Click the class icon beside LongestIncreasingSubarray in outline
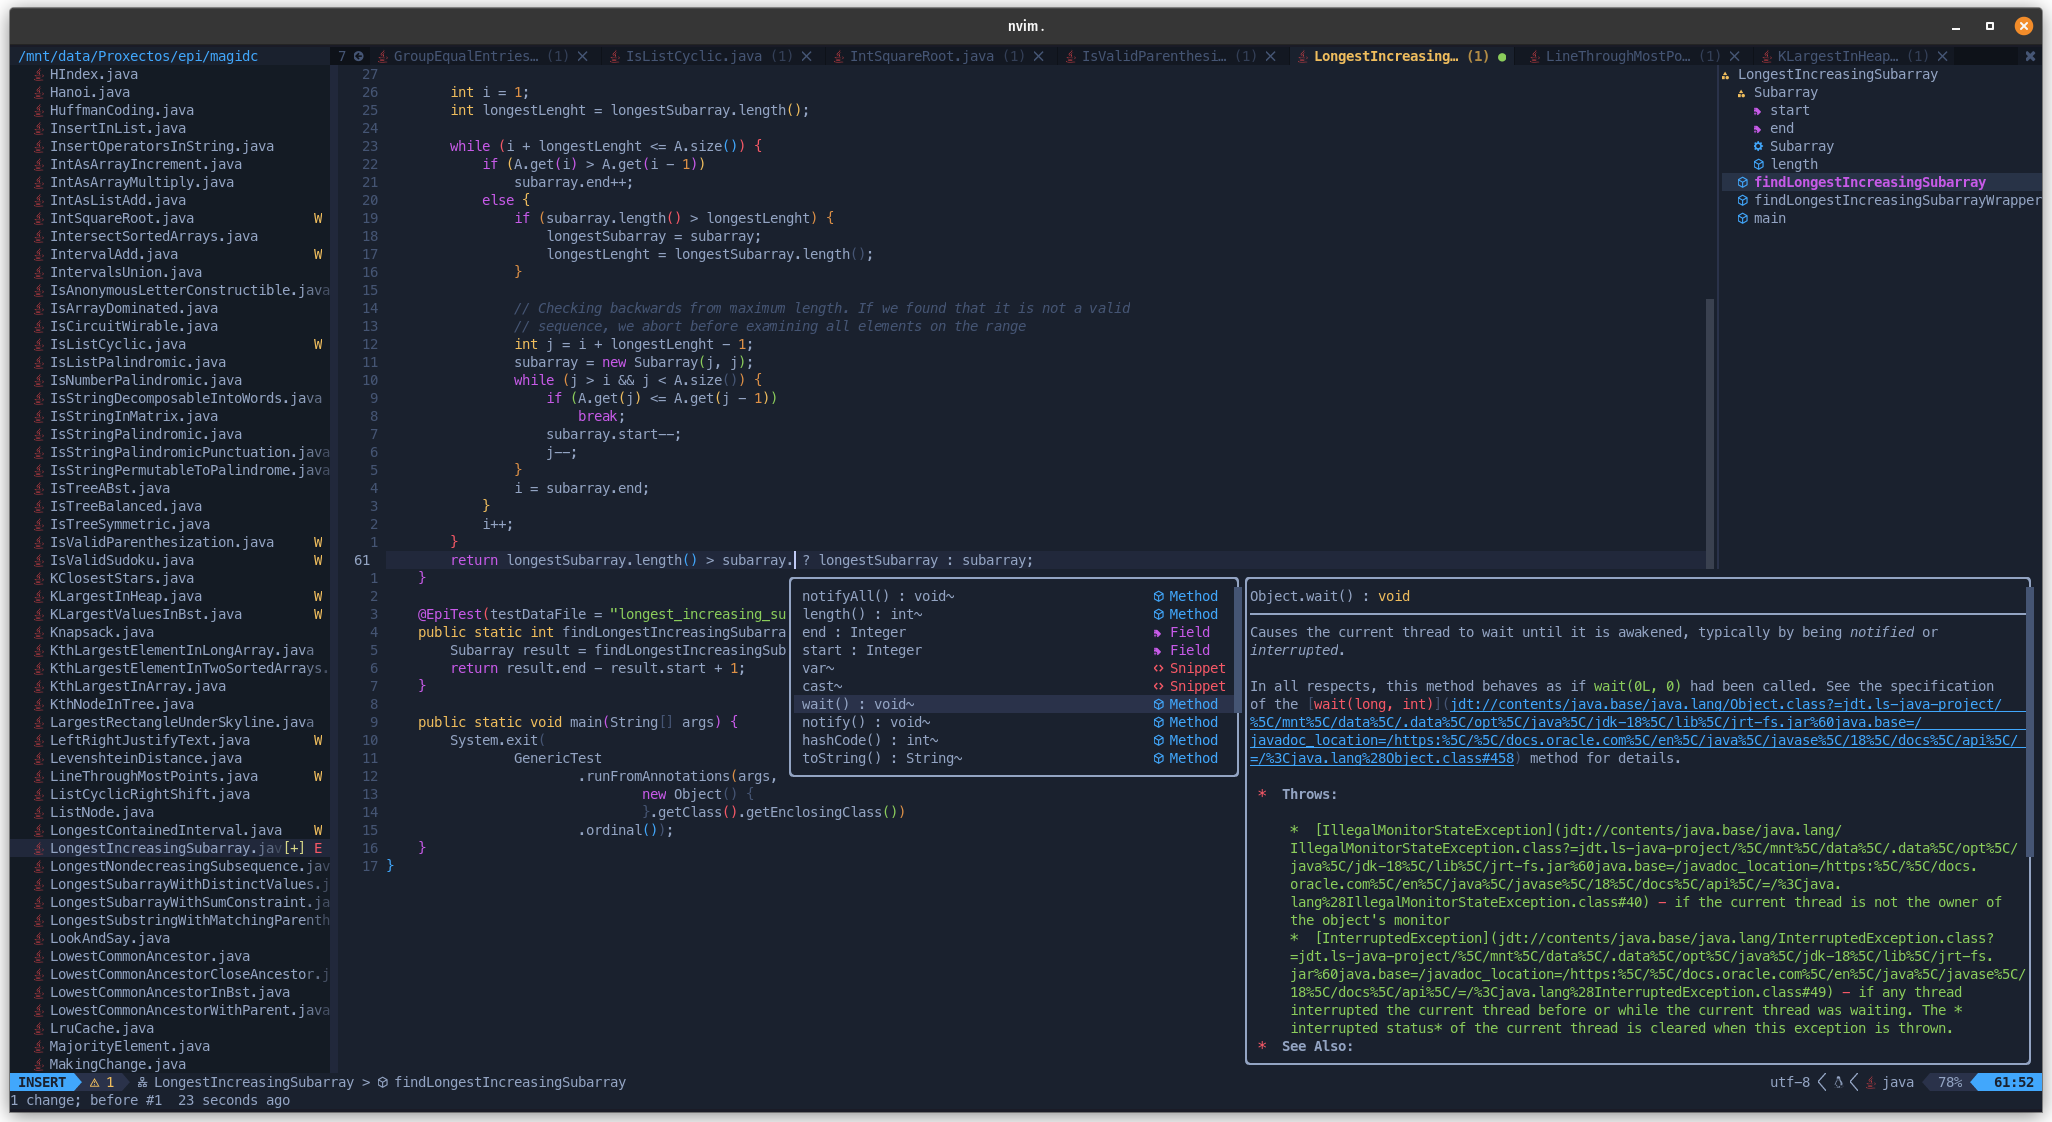 (x=1726, y=75)
